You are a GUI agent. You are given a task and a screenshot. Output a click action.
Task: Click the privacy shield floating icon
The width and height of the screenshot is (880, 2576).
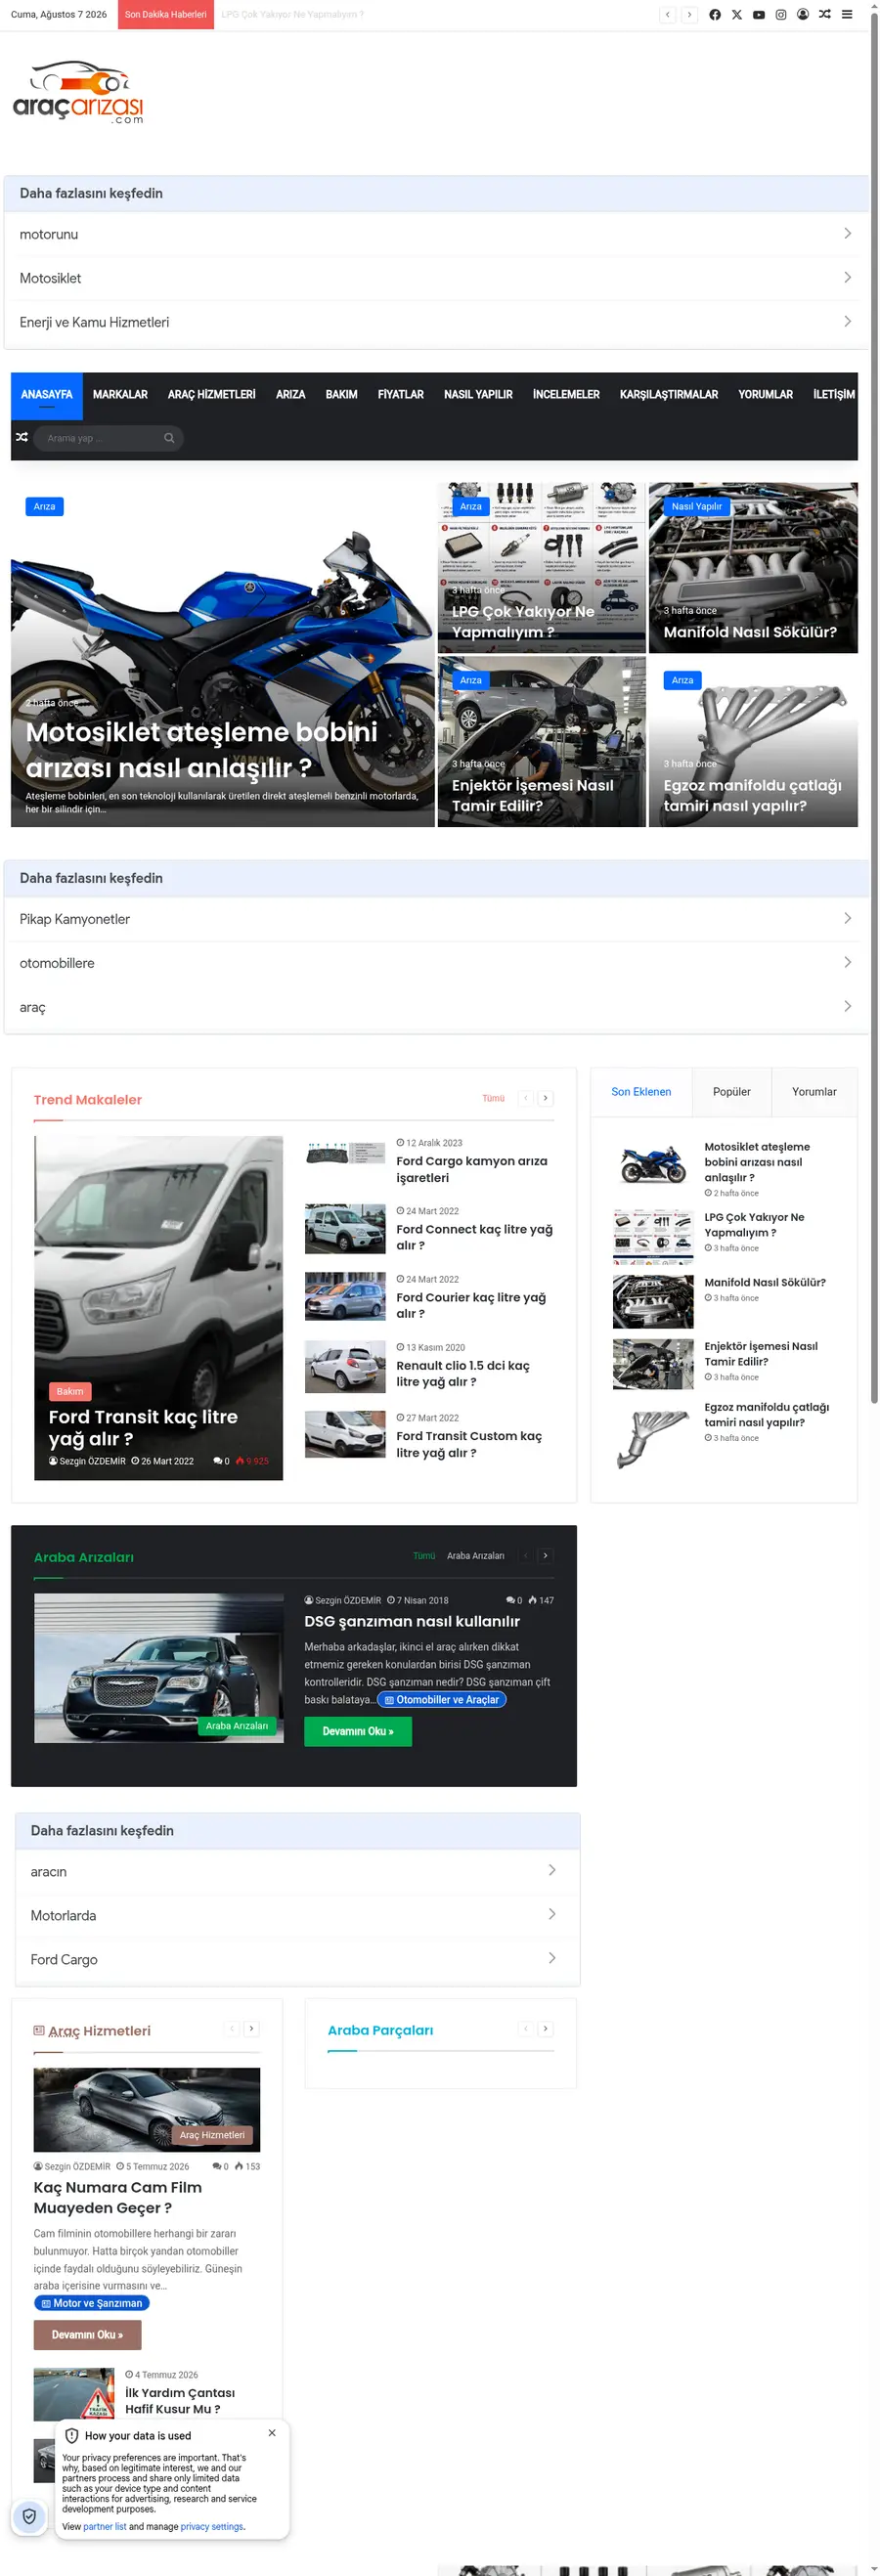[x=29, y=2516]
